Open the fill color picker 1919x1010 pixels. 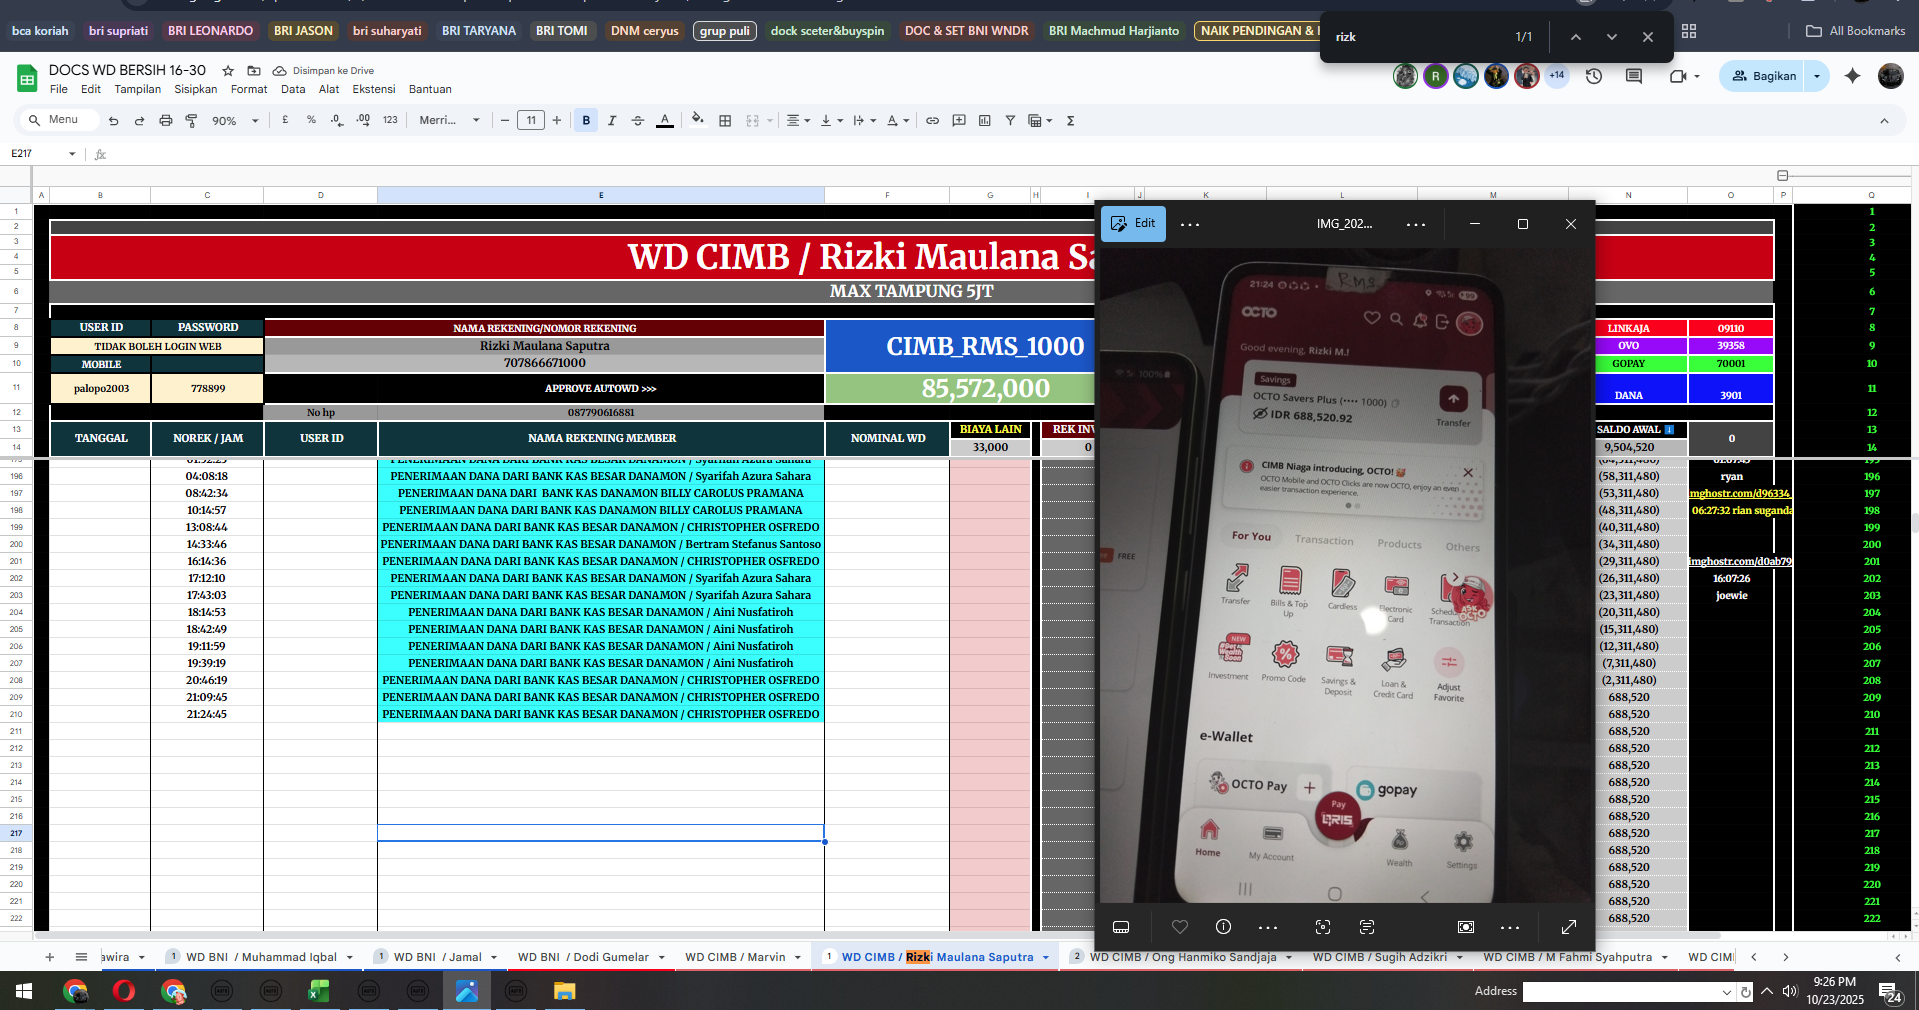(x=698, y=120)
